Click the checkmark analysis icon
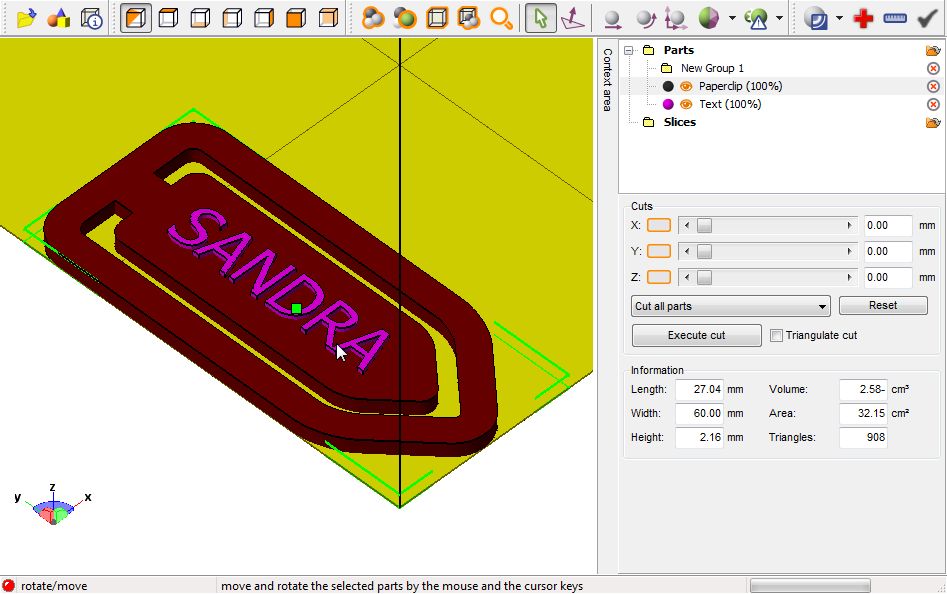 click(x=927, y=18)
